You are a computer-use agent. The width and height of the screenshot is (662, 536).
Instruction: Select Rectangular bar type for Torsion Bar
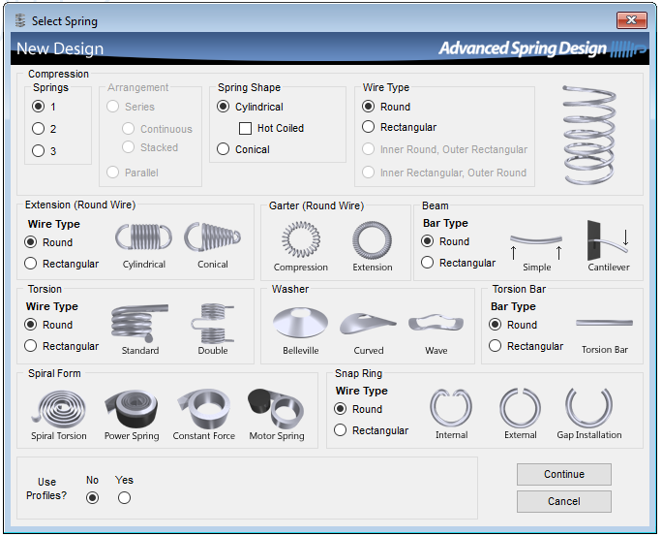[495, 346]
